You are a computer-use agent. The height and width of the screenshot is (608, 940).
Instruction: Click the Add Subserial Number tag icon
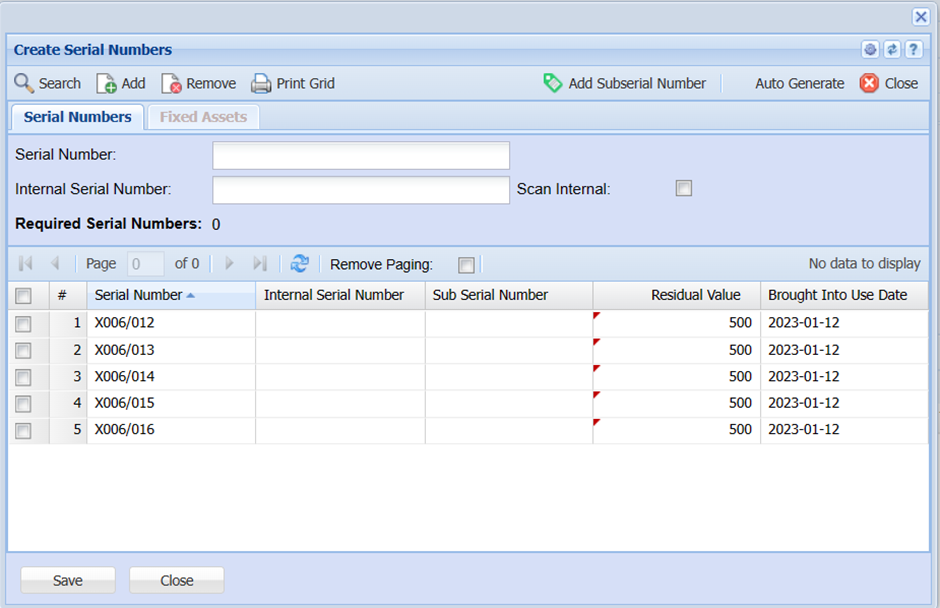(x=553, y=83)
